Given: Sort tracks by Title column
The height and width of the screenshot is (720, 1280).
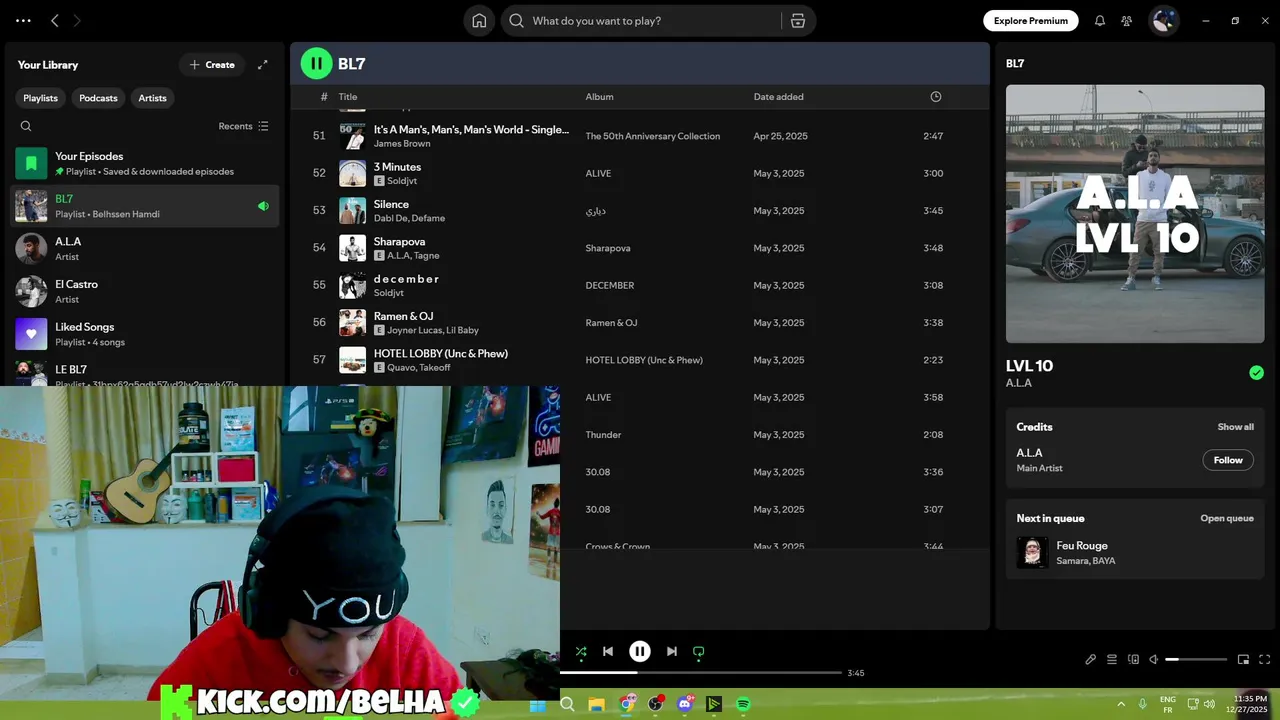Looking at the screenshot, I should pyautogui.click(x=348, y=97).
